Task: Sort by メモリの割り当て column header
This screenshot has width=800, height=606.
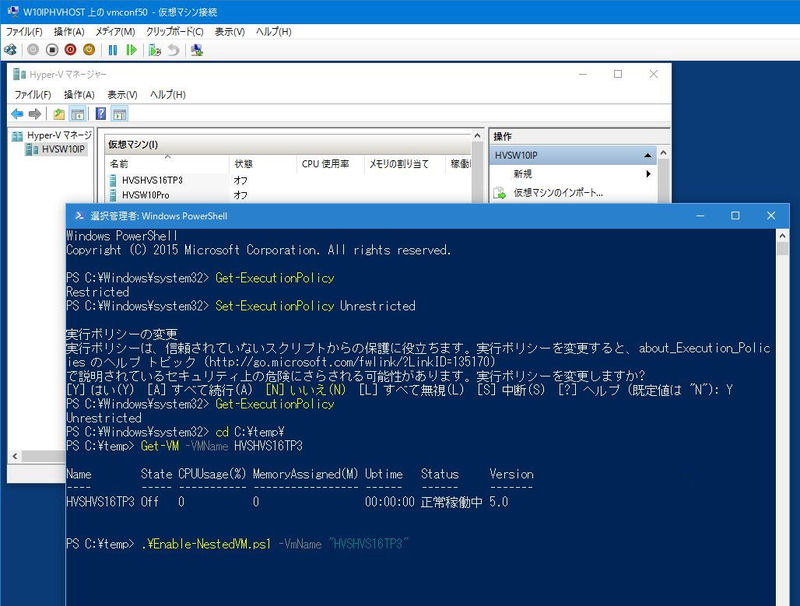Action: coord(405,164)
